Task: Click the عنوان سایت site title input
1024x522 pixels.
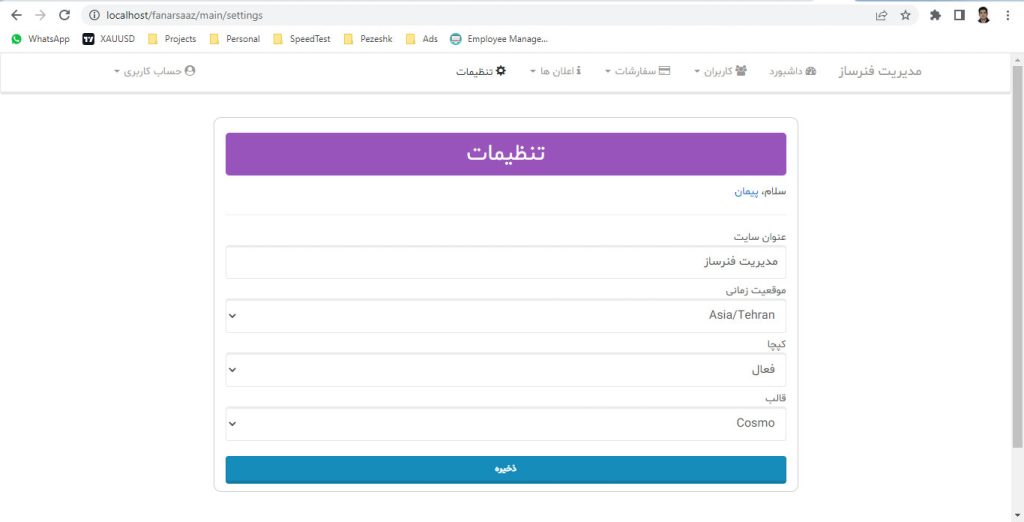Action: click(505, 262)
